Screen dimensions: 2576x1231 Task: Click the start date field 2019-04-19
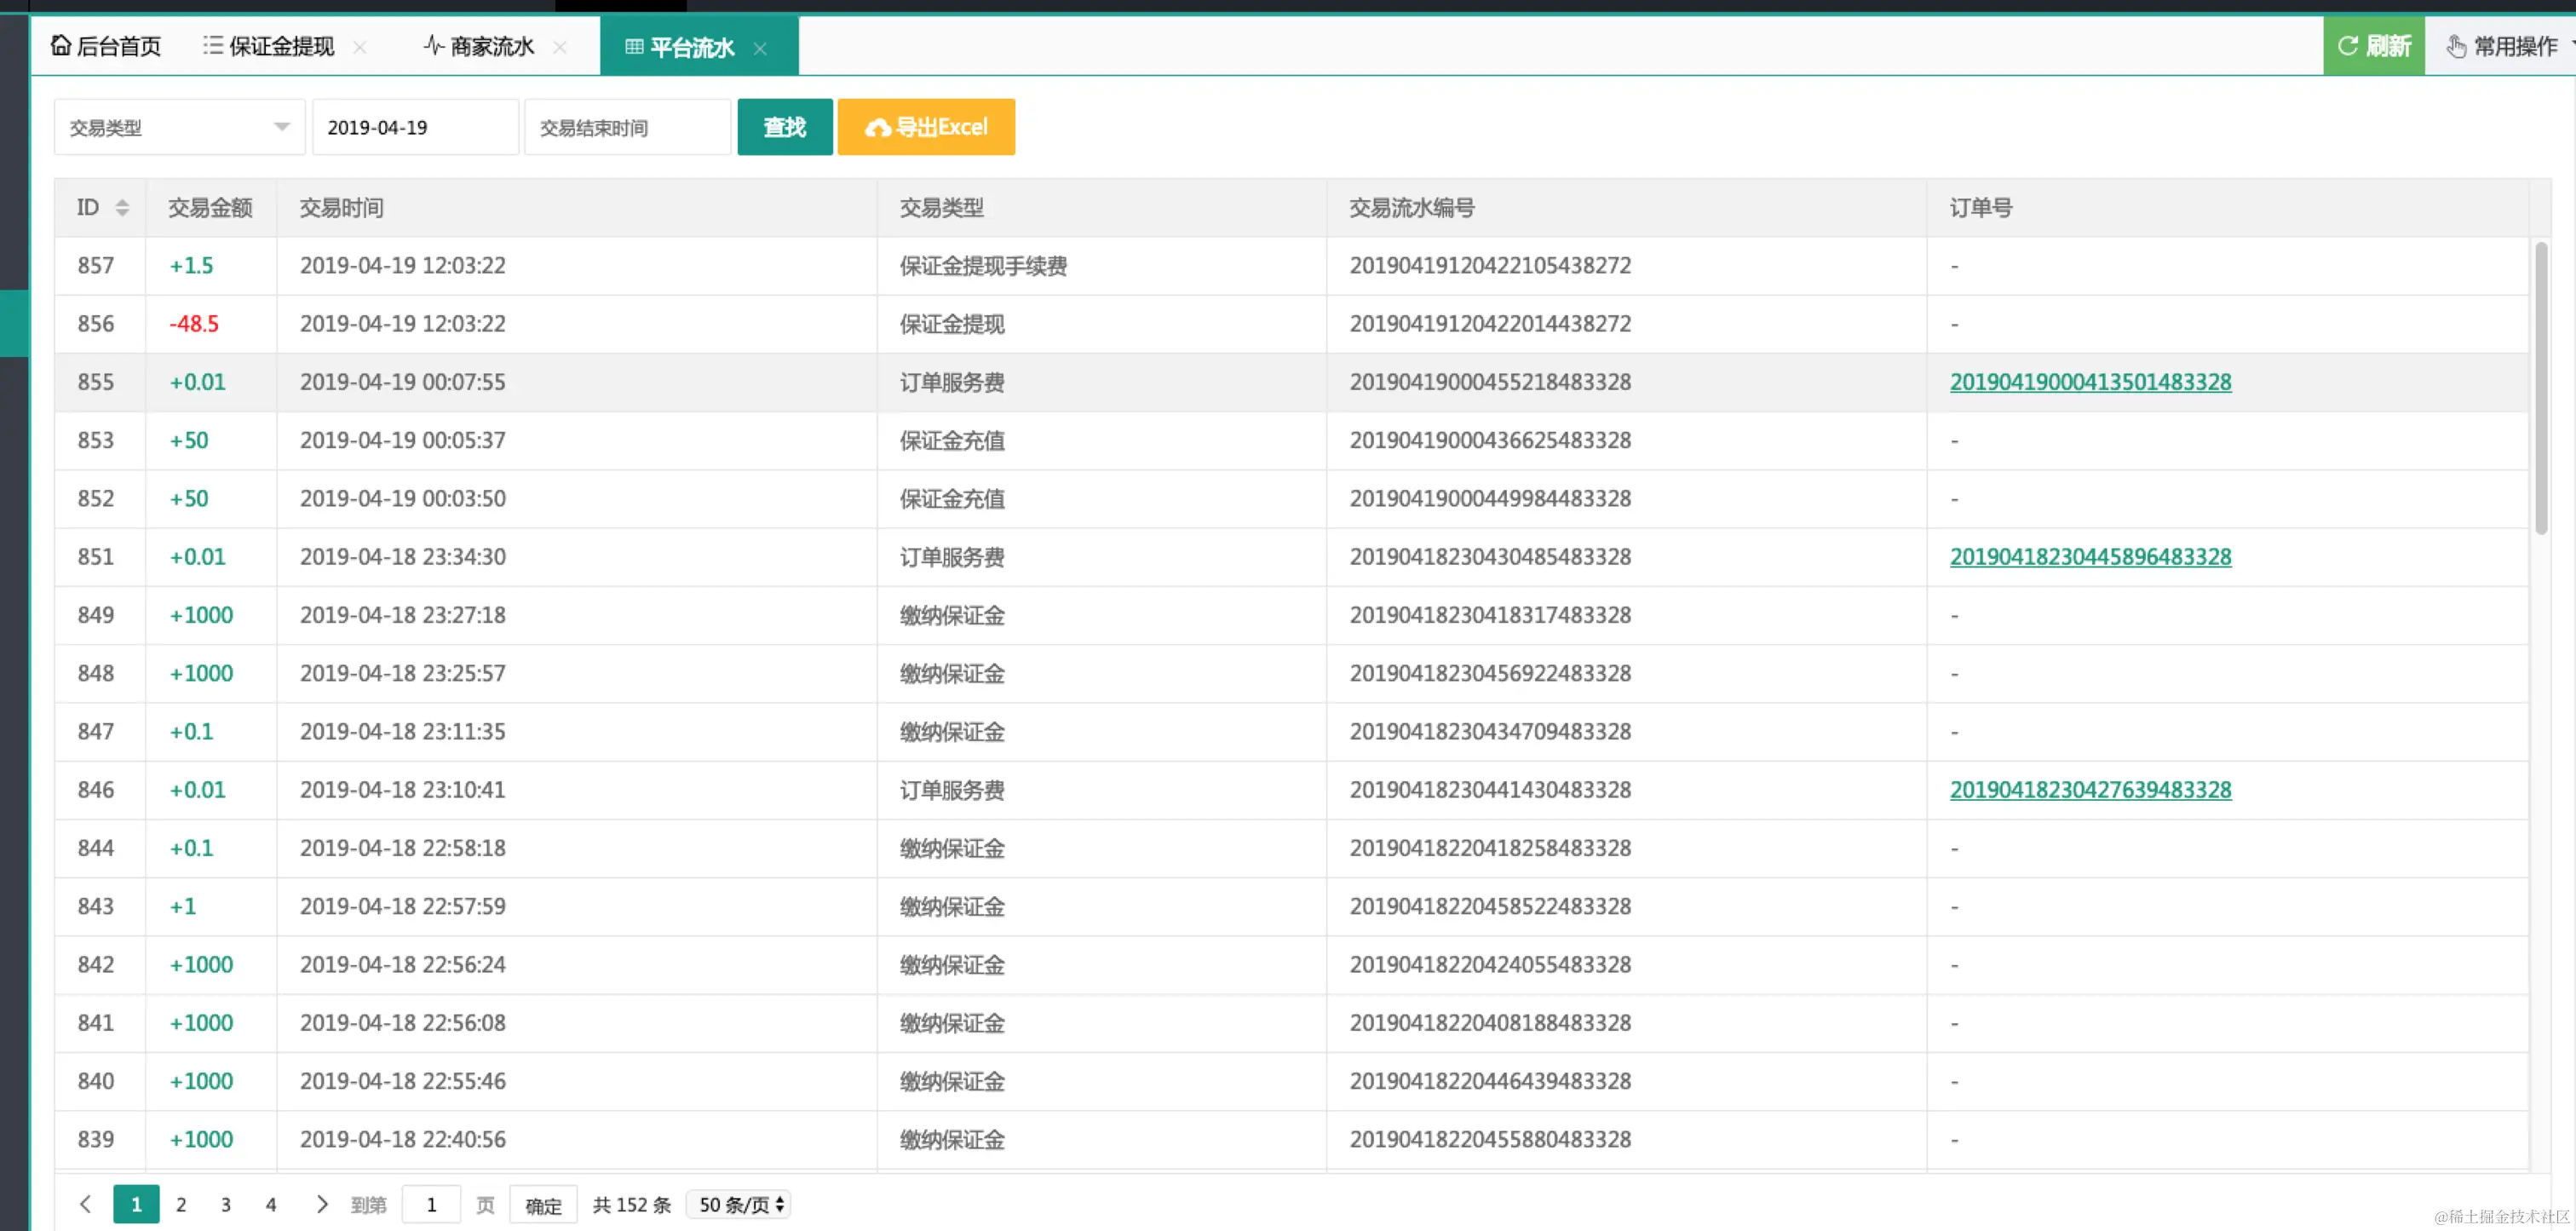tap(414, 127)
